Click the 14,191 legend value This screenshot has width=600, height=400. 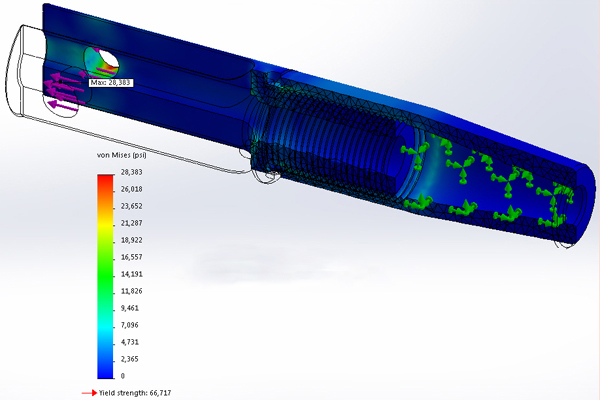[x=130, y=274]
